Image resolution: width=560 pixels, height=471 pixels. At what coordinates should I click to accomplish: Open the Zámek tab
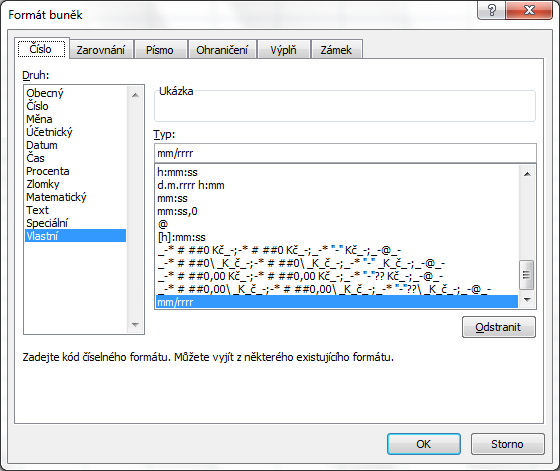(x=336, y=50)
